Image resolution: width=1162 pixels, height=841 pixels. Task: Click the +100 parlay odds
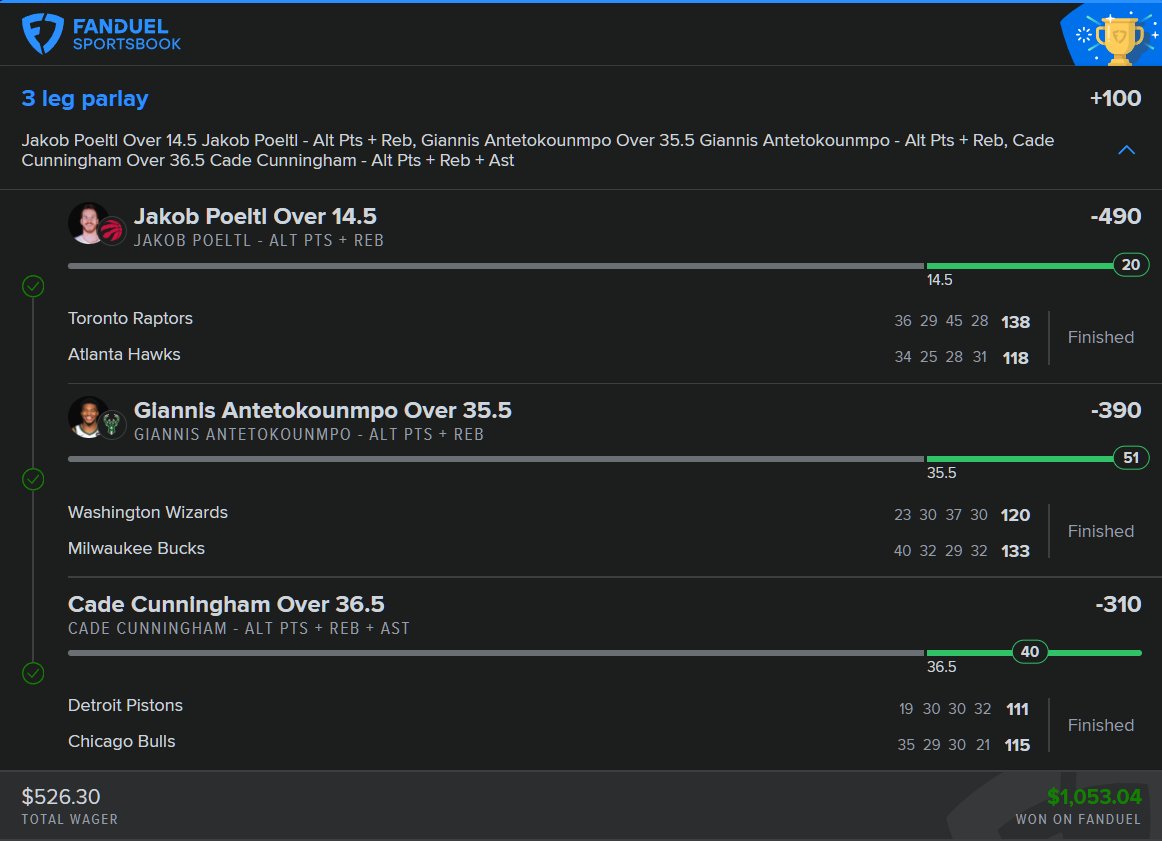click(x=1115, y=98)
